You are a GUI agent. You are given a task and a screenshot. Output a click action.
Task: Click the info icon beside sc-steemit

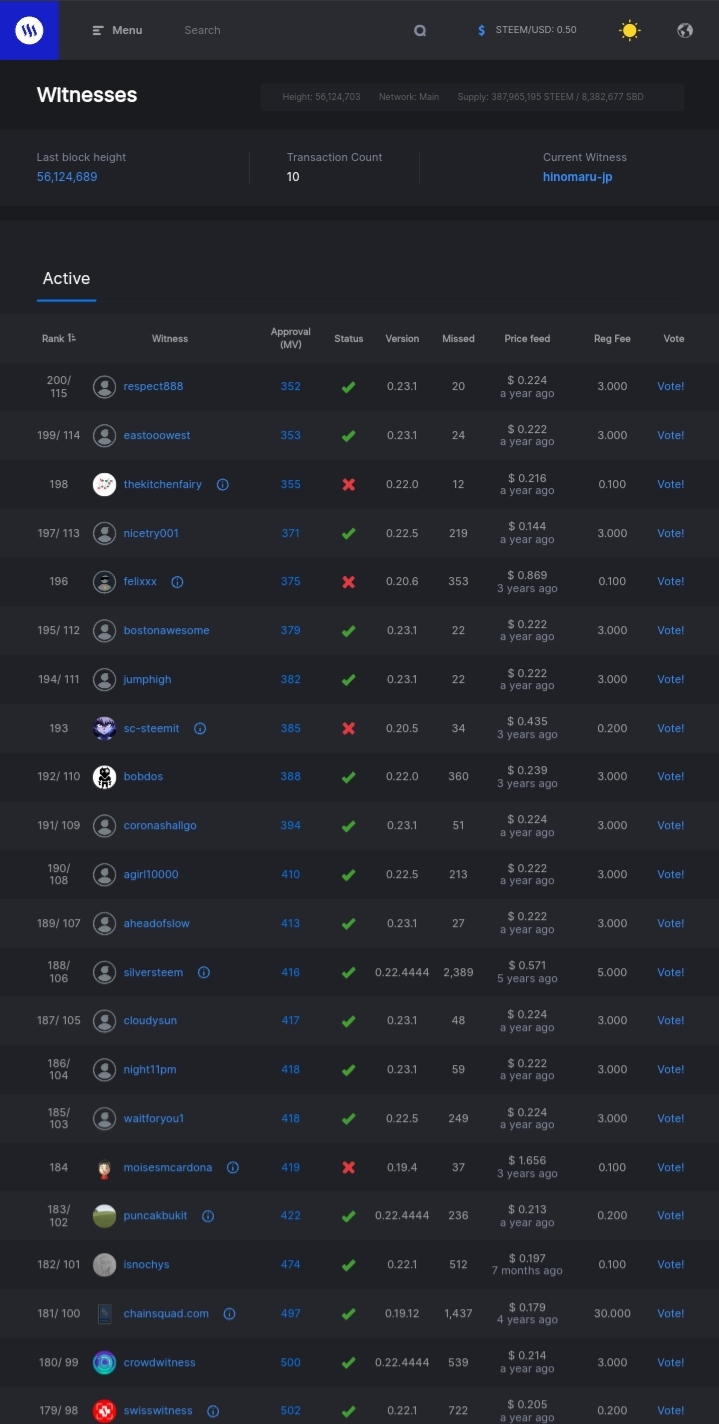200,729
